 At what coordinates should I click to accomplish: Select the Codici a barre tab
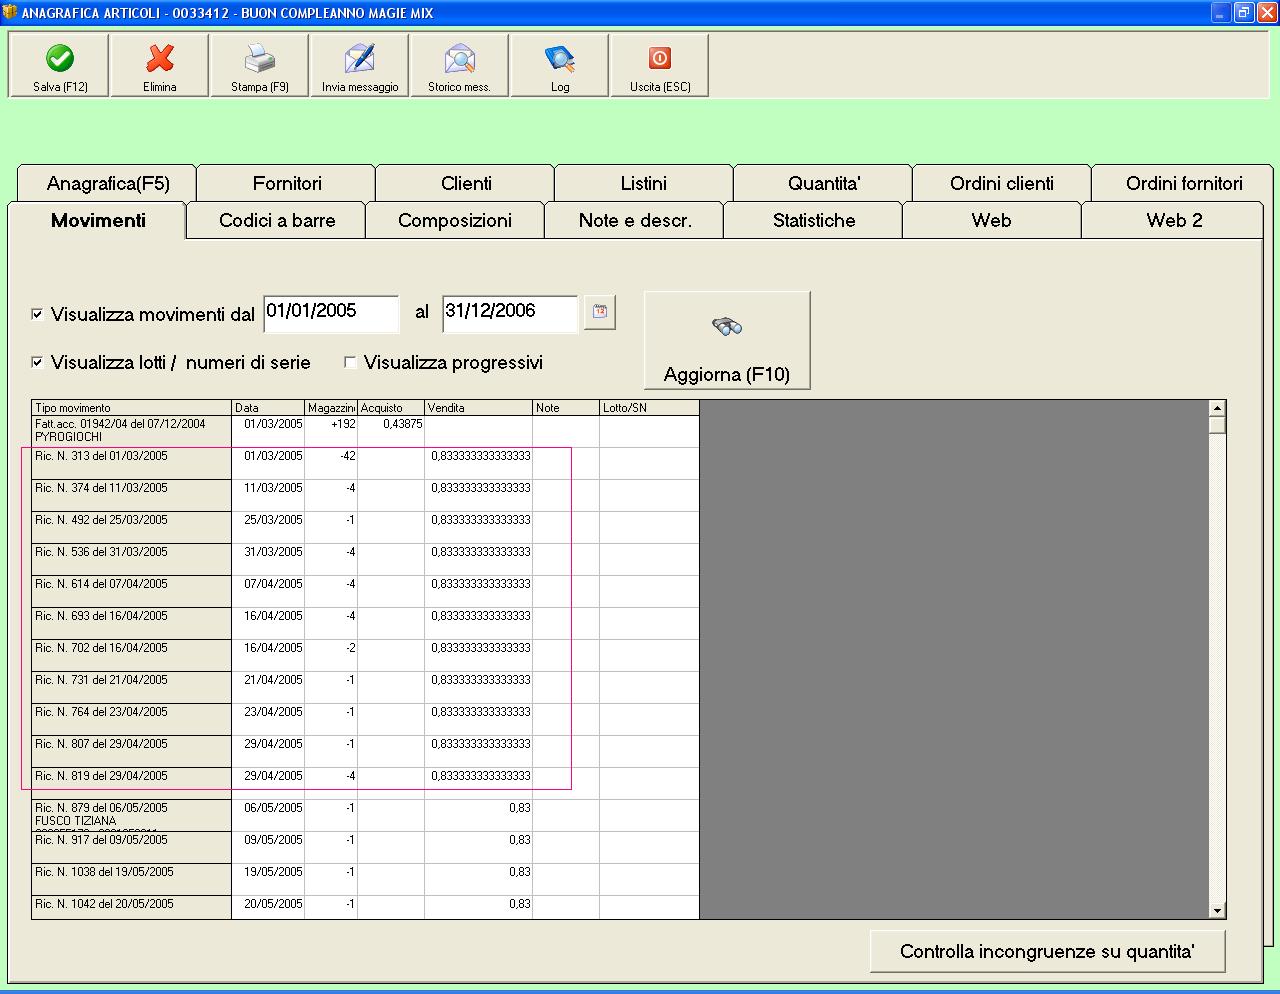(277, 221)
